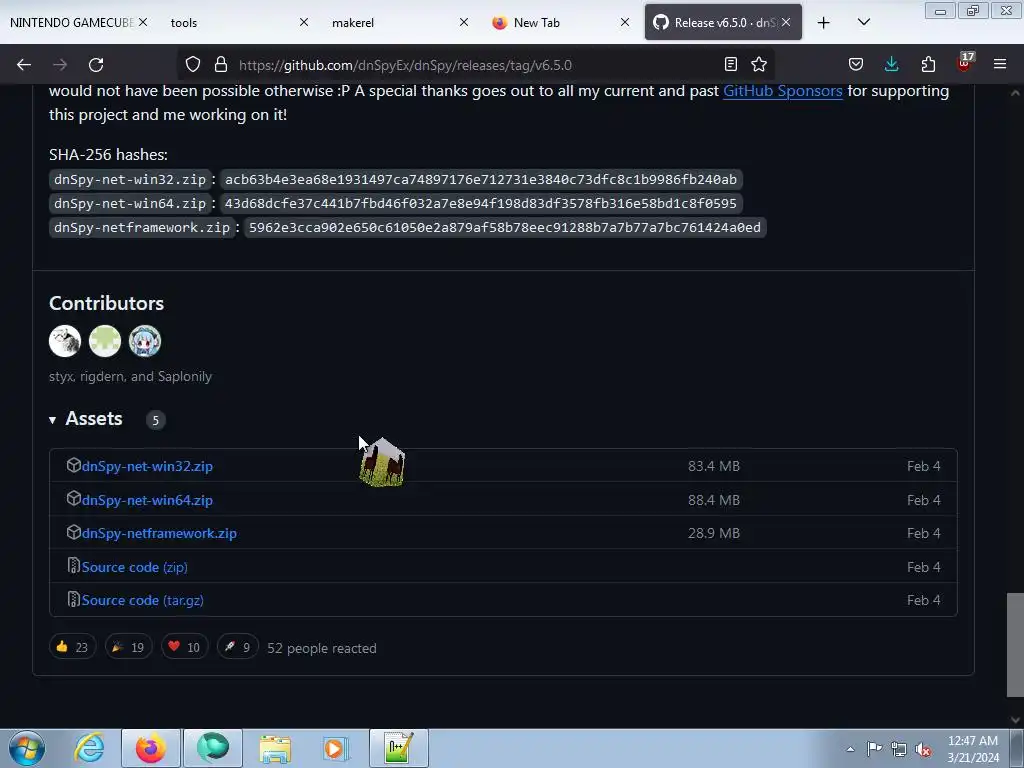Open Windows Explorer folder from taskbar

[275, 748]
